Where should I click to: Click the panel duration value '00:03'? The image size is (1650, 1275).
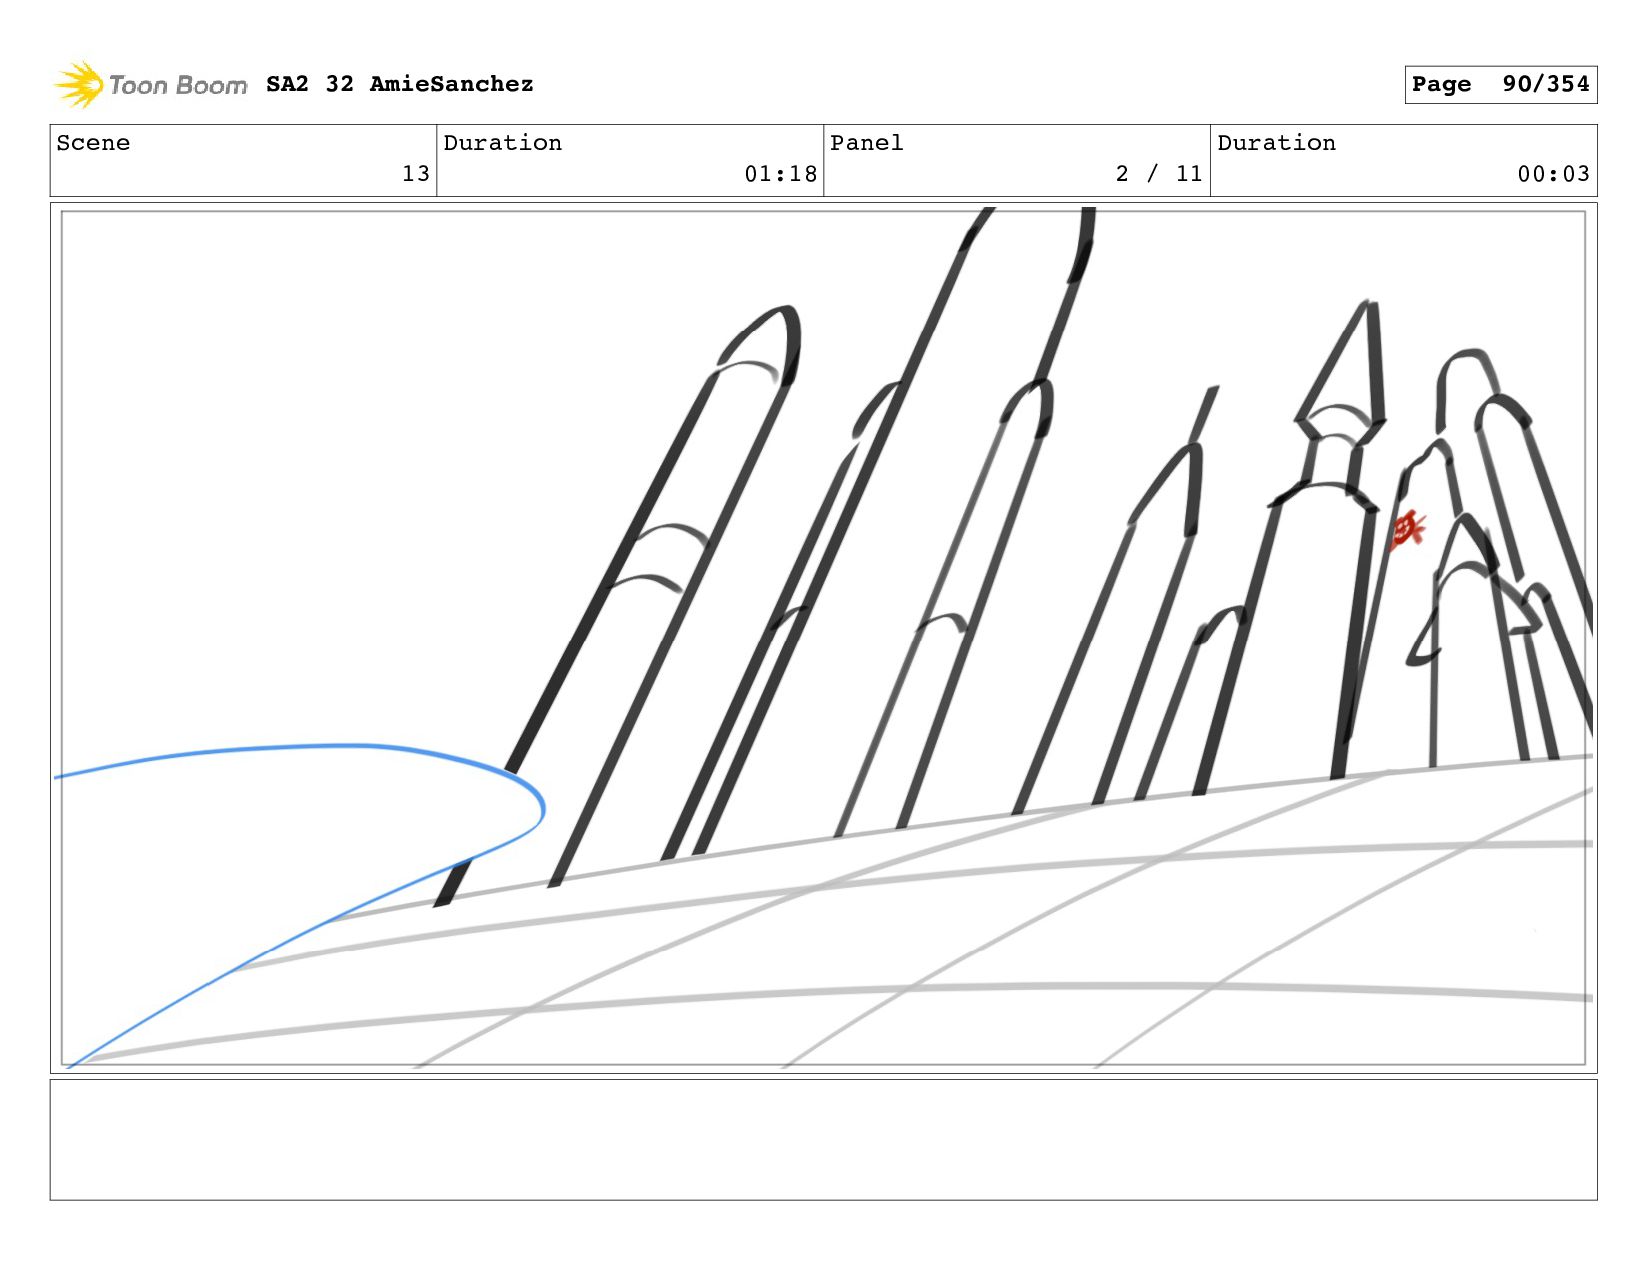tap(1553, 174)
